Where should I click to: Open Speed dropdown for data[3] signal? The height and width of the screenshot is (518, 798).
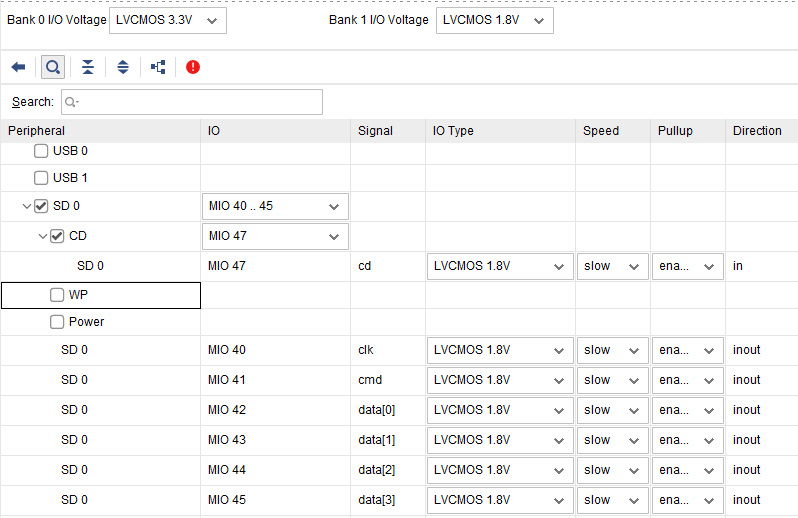point(613,501)
